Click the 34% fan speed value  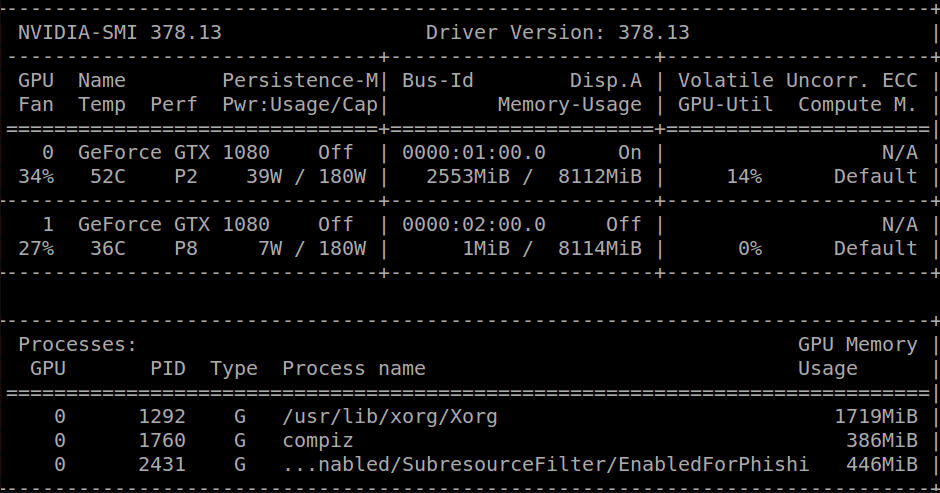point(36,176)
